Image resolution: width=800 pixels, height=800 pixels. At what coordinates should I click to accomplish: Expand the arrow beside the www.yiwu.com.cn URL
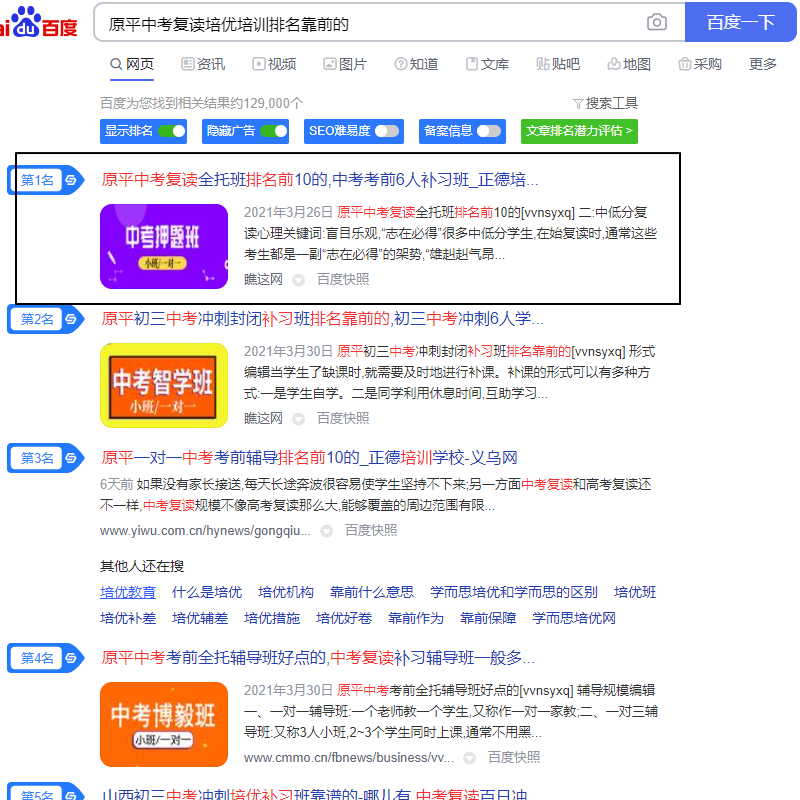coord(327,531)
